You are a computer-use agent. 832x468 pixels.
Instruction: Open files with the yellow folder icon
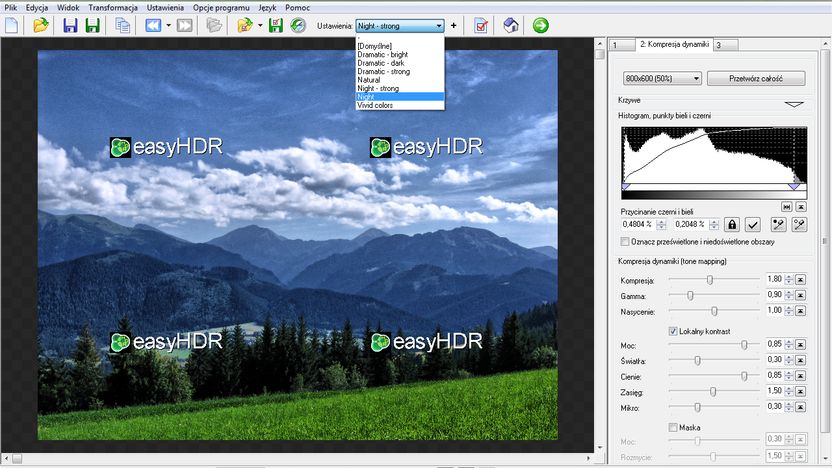click(41, 25)
